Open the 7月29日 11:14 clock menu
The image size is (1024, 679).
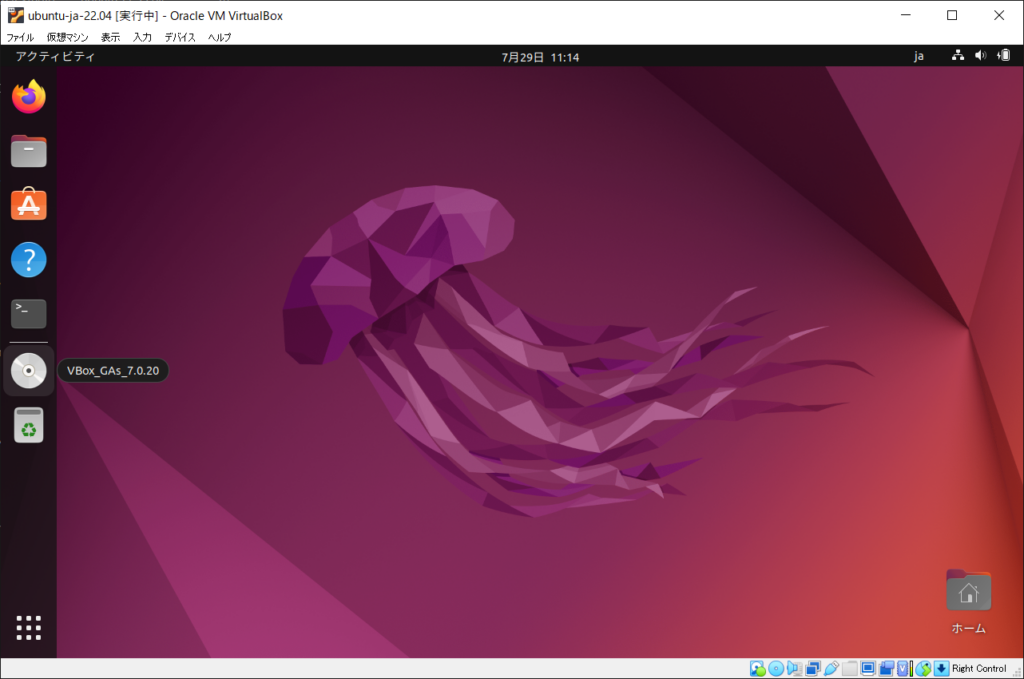pos(540,57)
